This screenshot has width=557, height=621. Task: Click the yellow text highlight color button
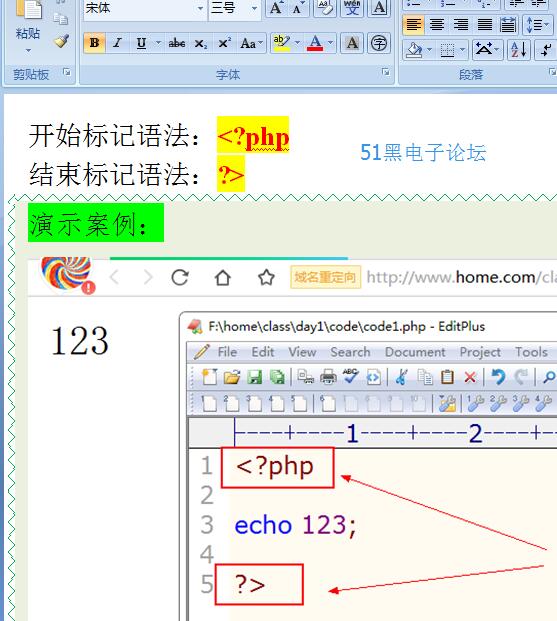pos(282,43)
